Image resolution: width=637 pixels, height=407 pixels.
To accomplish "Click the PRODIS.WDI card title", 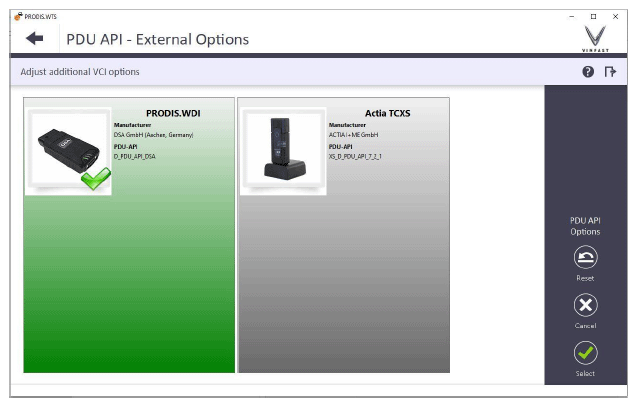I will click(173, 113).
